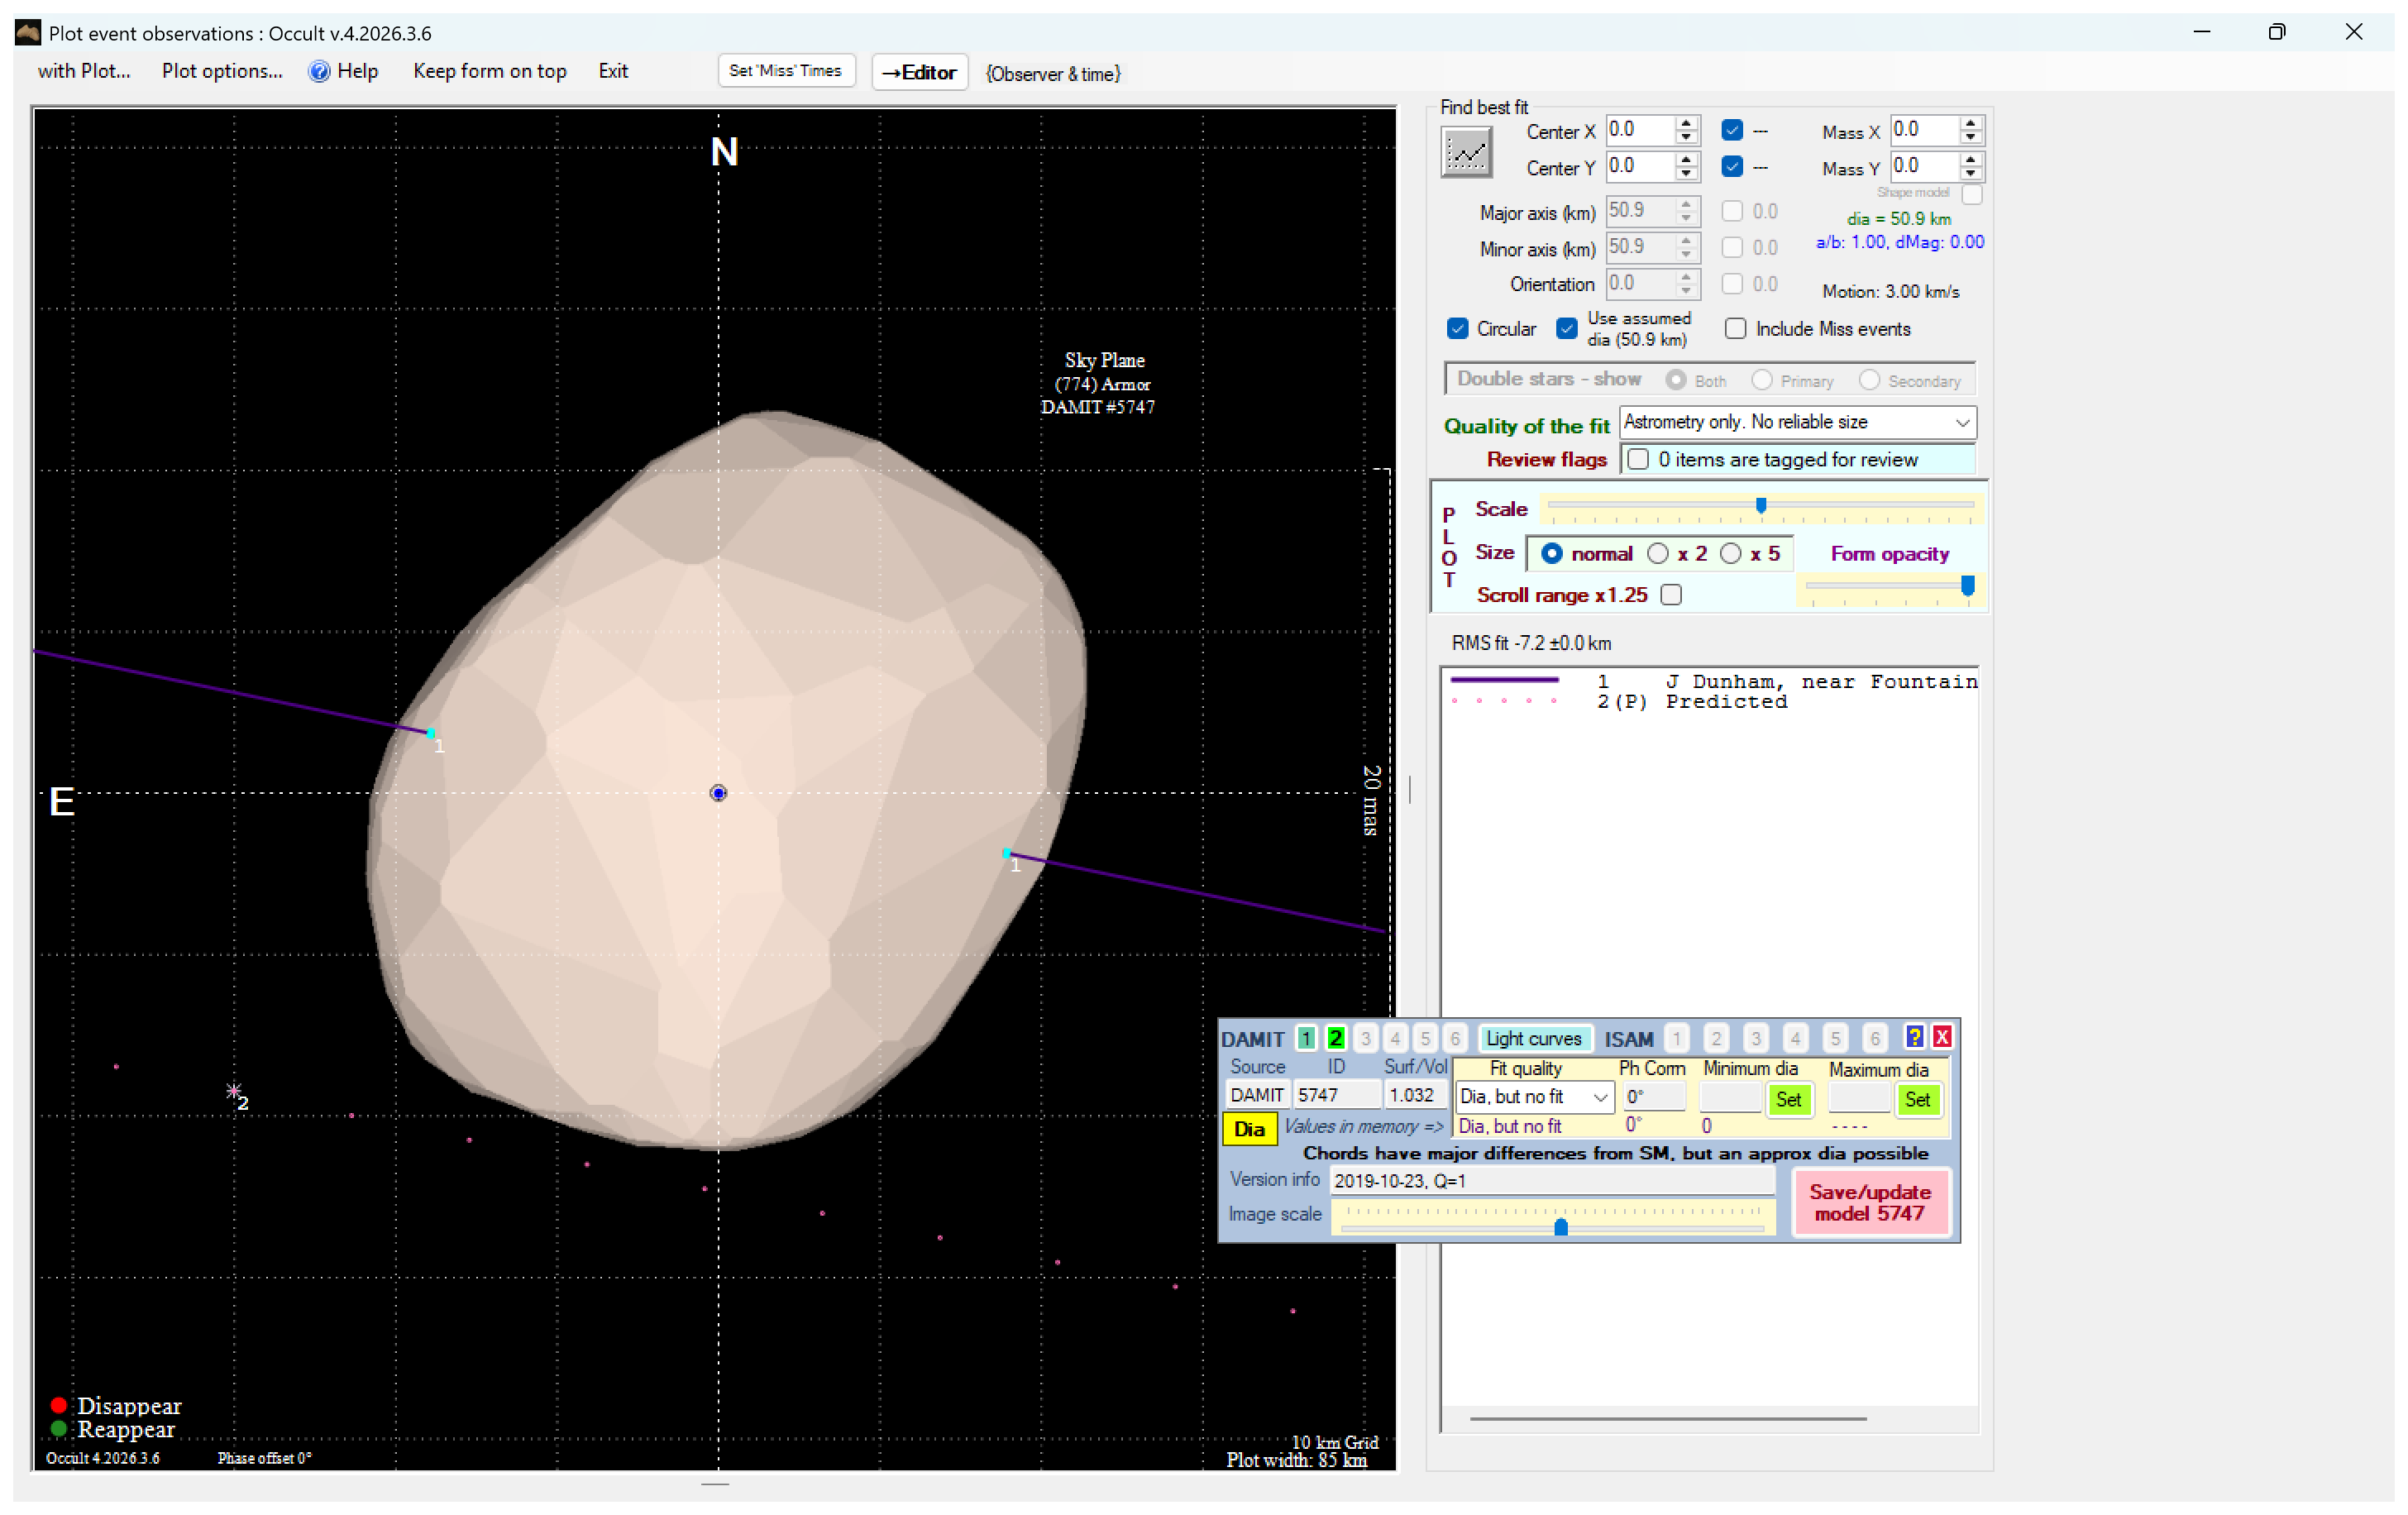Click the find best fit graph icon
This screenshot has height=1515, width=2408.
pos(1466,153)
